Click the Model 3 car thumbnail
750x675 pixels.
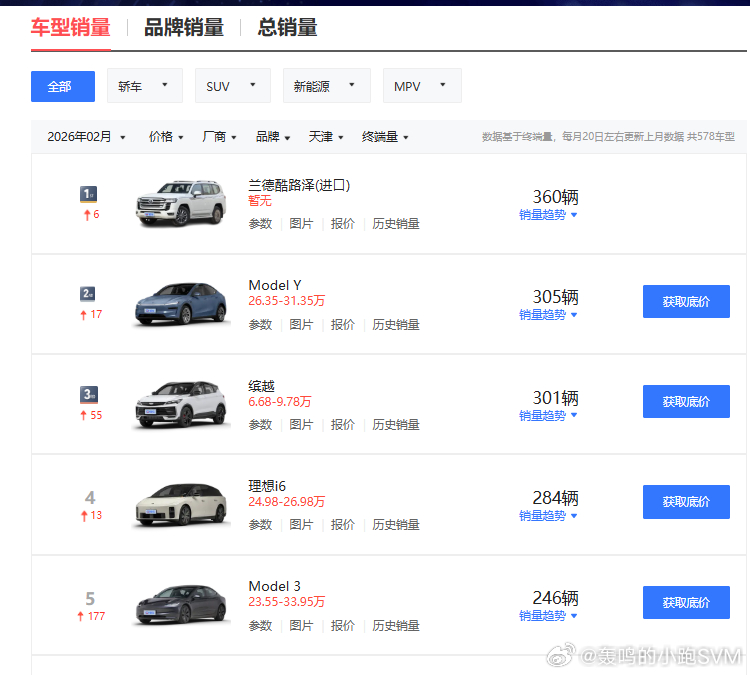(181, 605)
